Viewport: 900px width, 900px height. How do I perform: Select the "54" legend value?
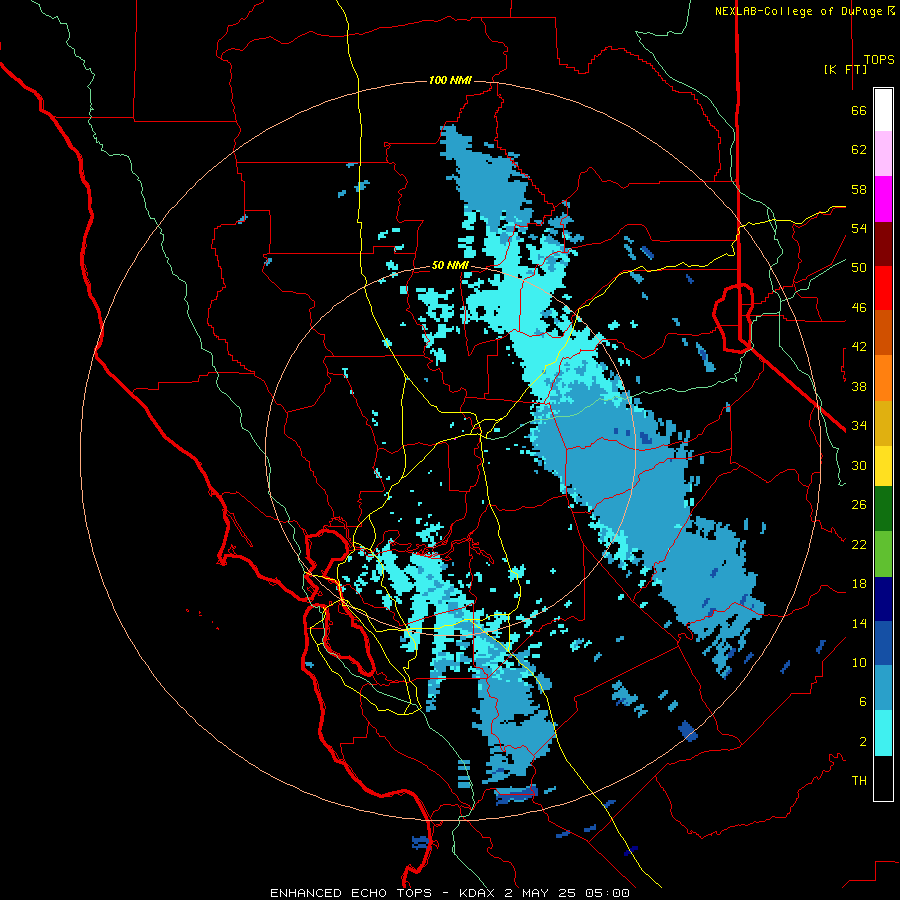[x=859, y=228]
